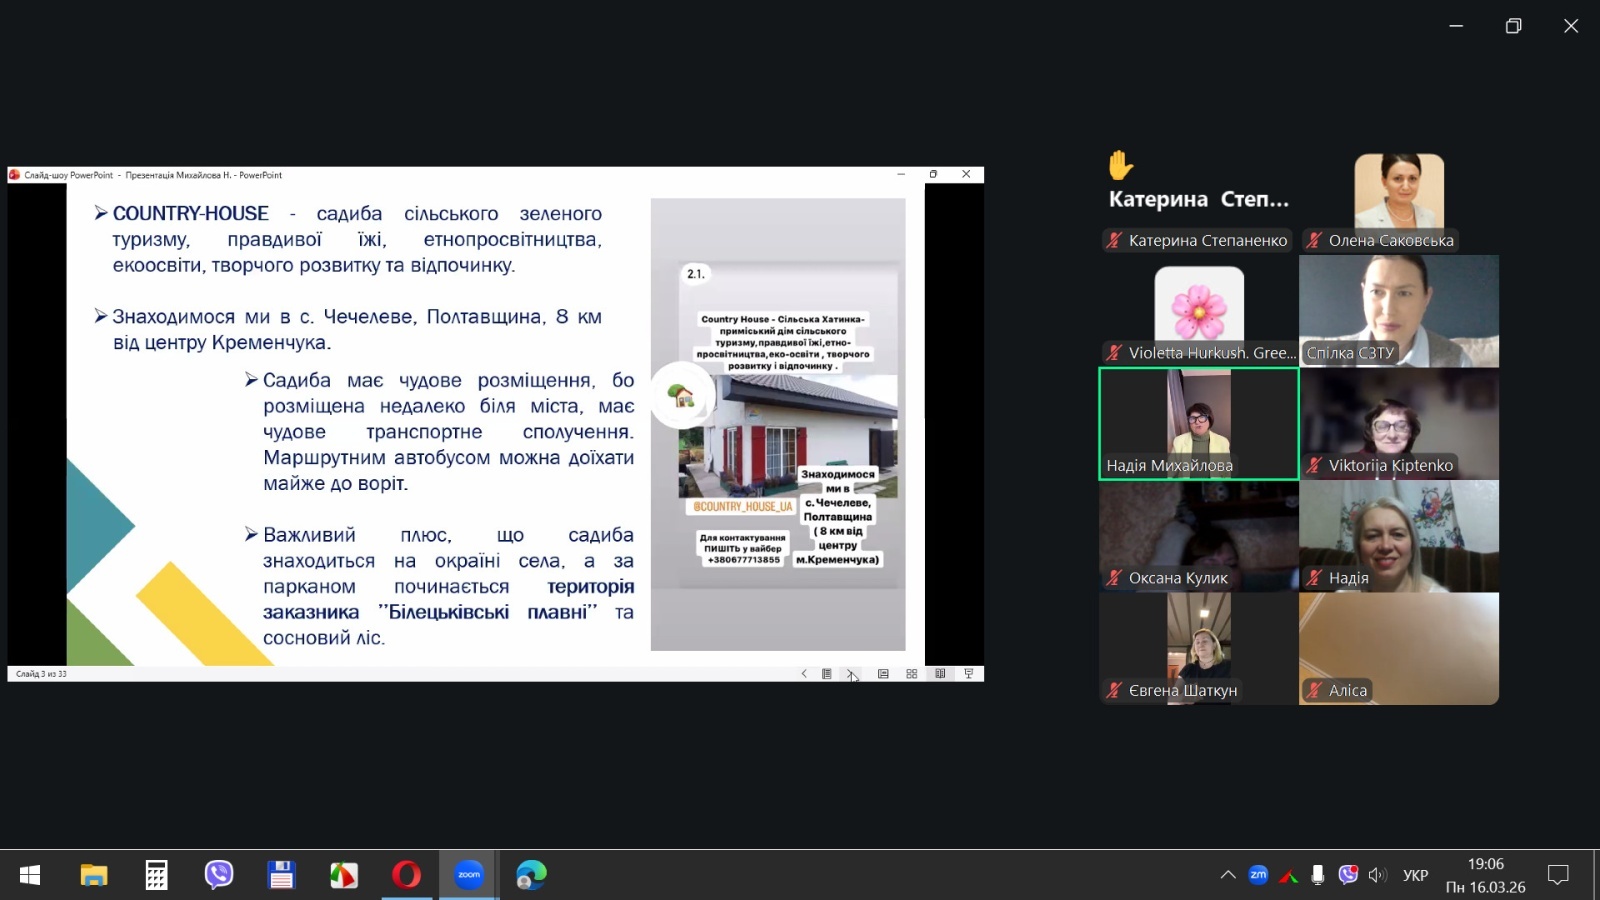Click the microphone icon in system tray
This screenshot has width=1600, height=900.
pyautogui.click(x=1318, y=875)
